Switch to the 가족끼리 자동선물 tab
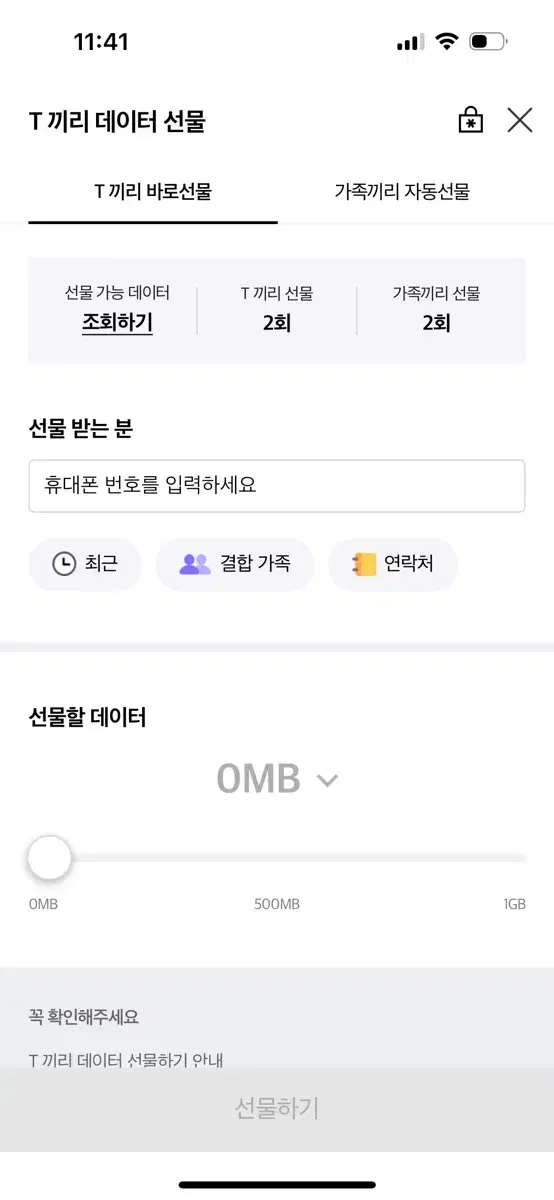This screenshot has height=1200, width=554. [402, 191]
